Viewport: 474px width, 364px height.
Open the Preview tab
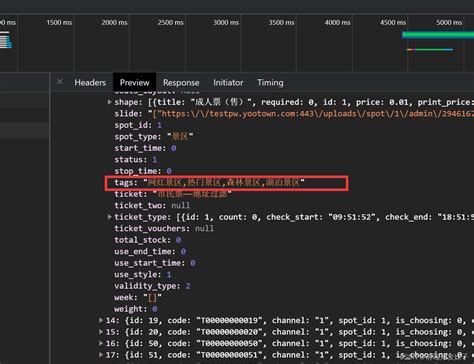(x=134, y=83)
